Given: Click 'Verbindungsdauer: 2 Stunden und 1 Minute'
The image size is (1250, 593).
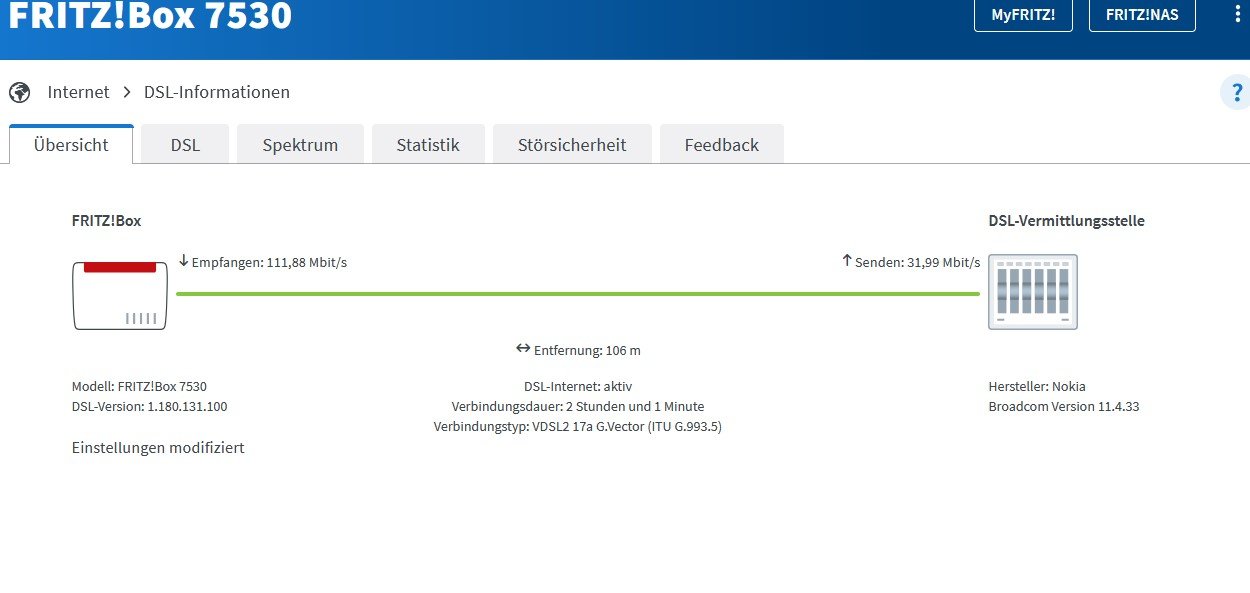Looking at the screenshot, I should (578, 406).
